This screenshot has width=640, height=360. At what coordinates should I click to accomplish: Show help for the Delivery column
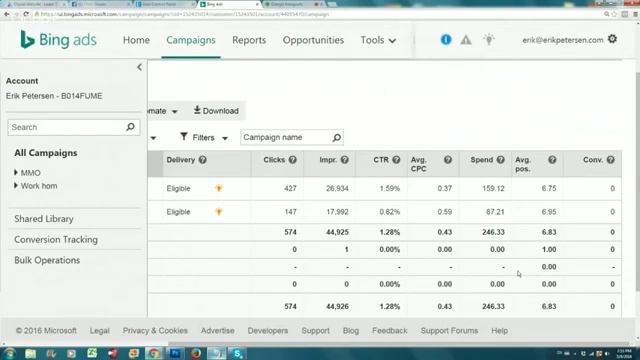point(202,160)
